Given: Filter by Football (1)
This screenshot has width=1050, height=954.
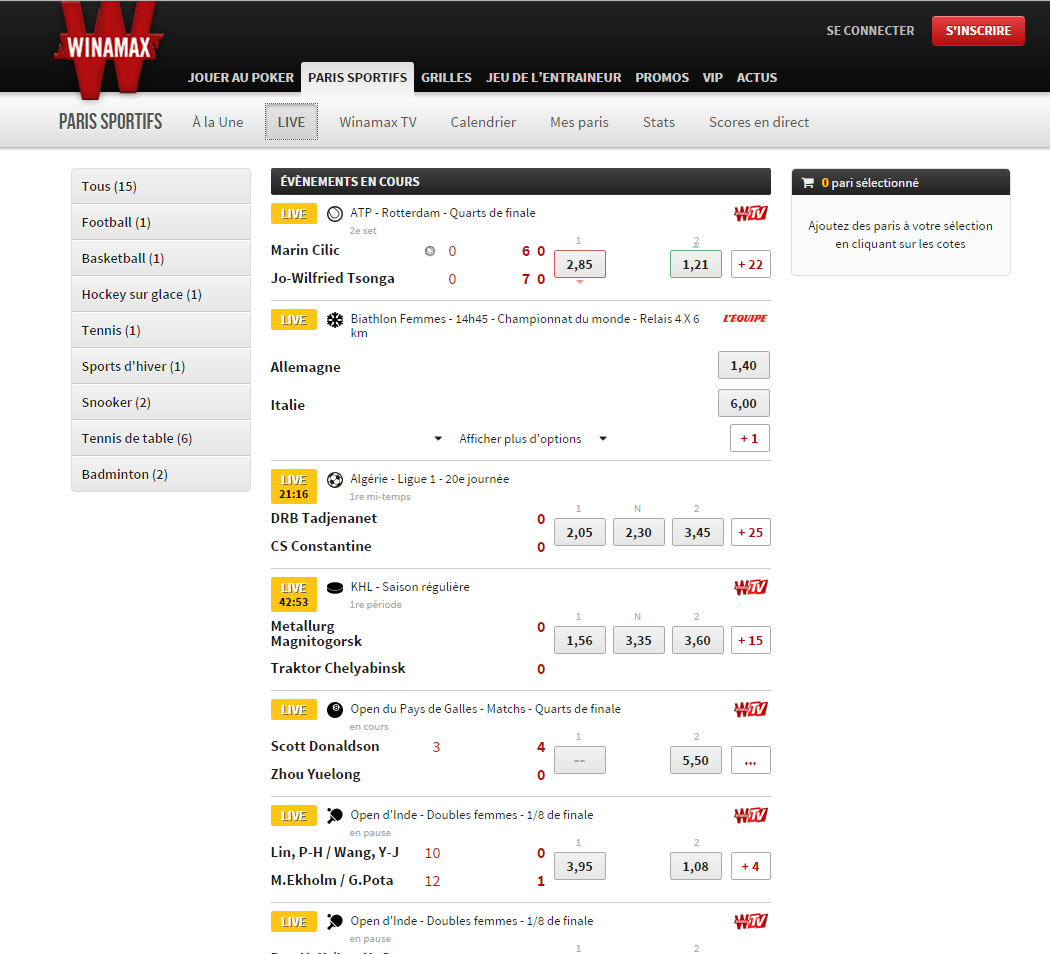Looking at the screenshot, I should [161, 222].
